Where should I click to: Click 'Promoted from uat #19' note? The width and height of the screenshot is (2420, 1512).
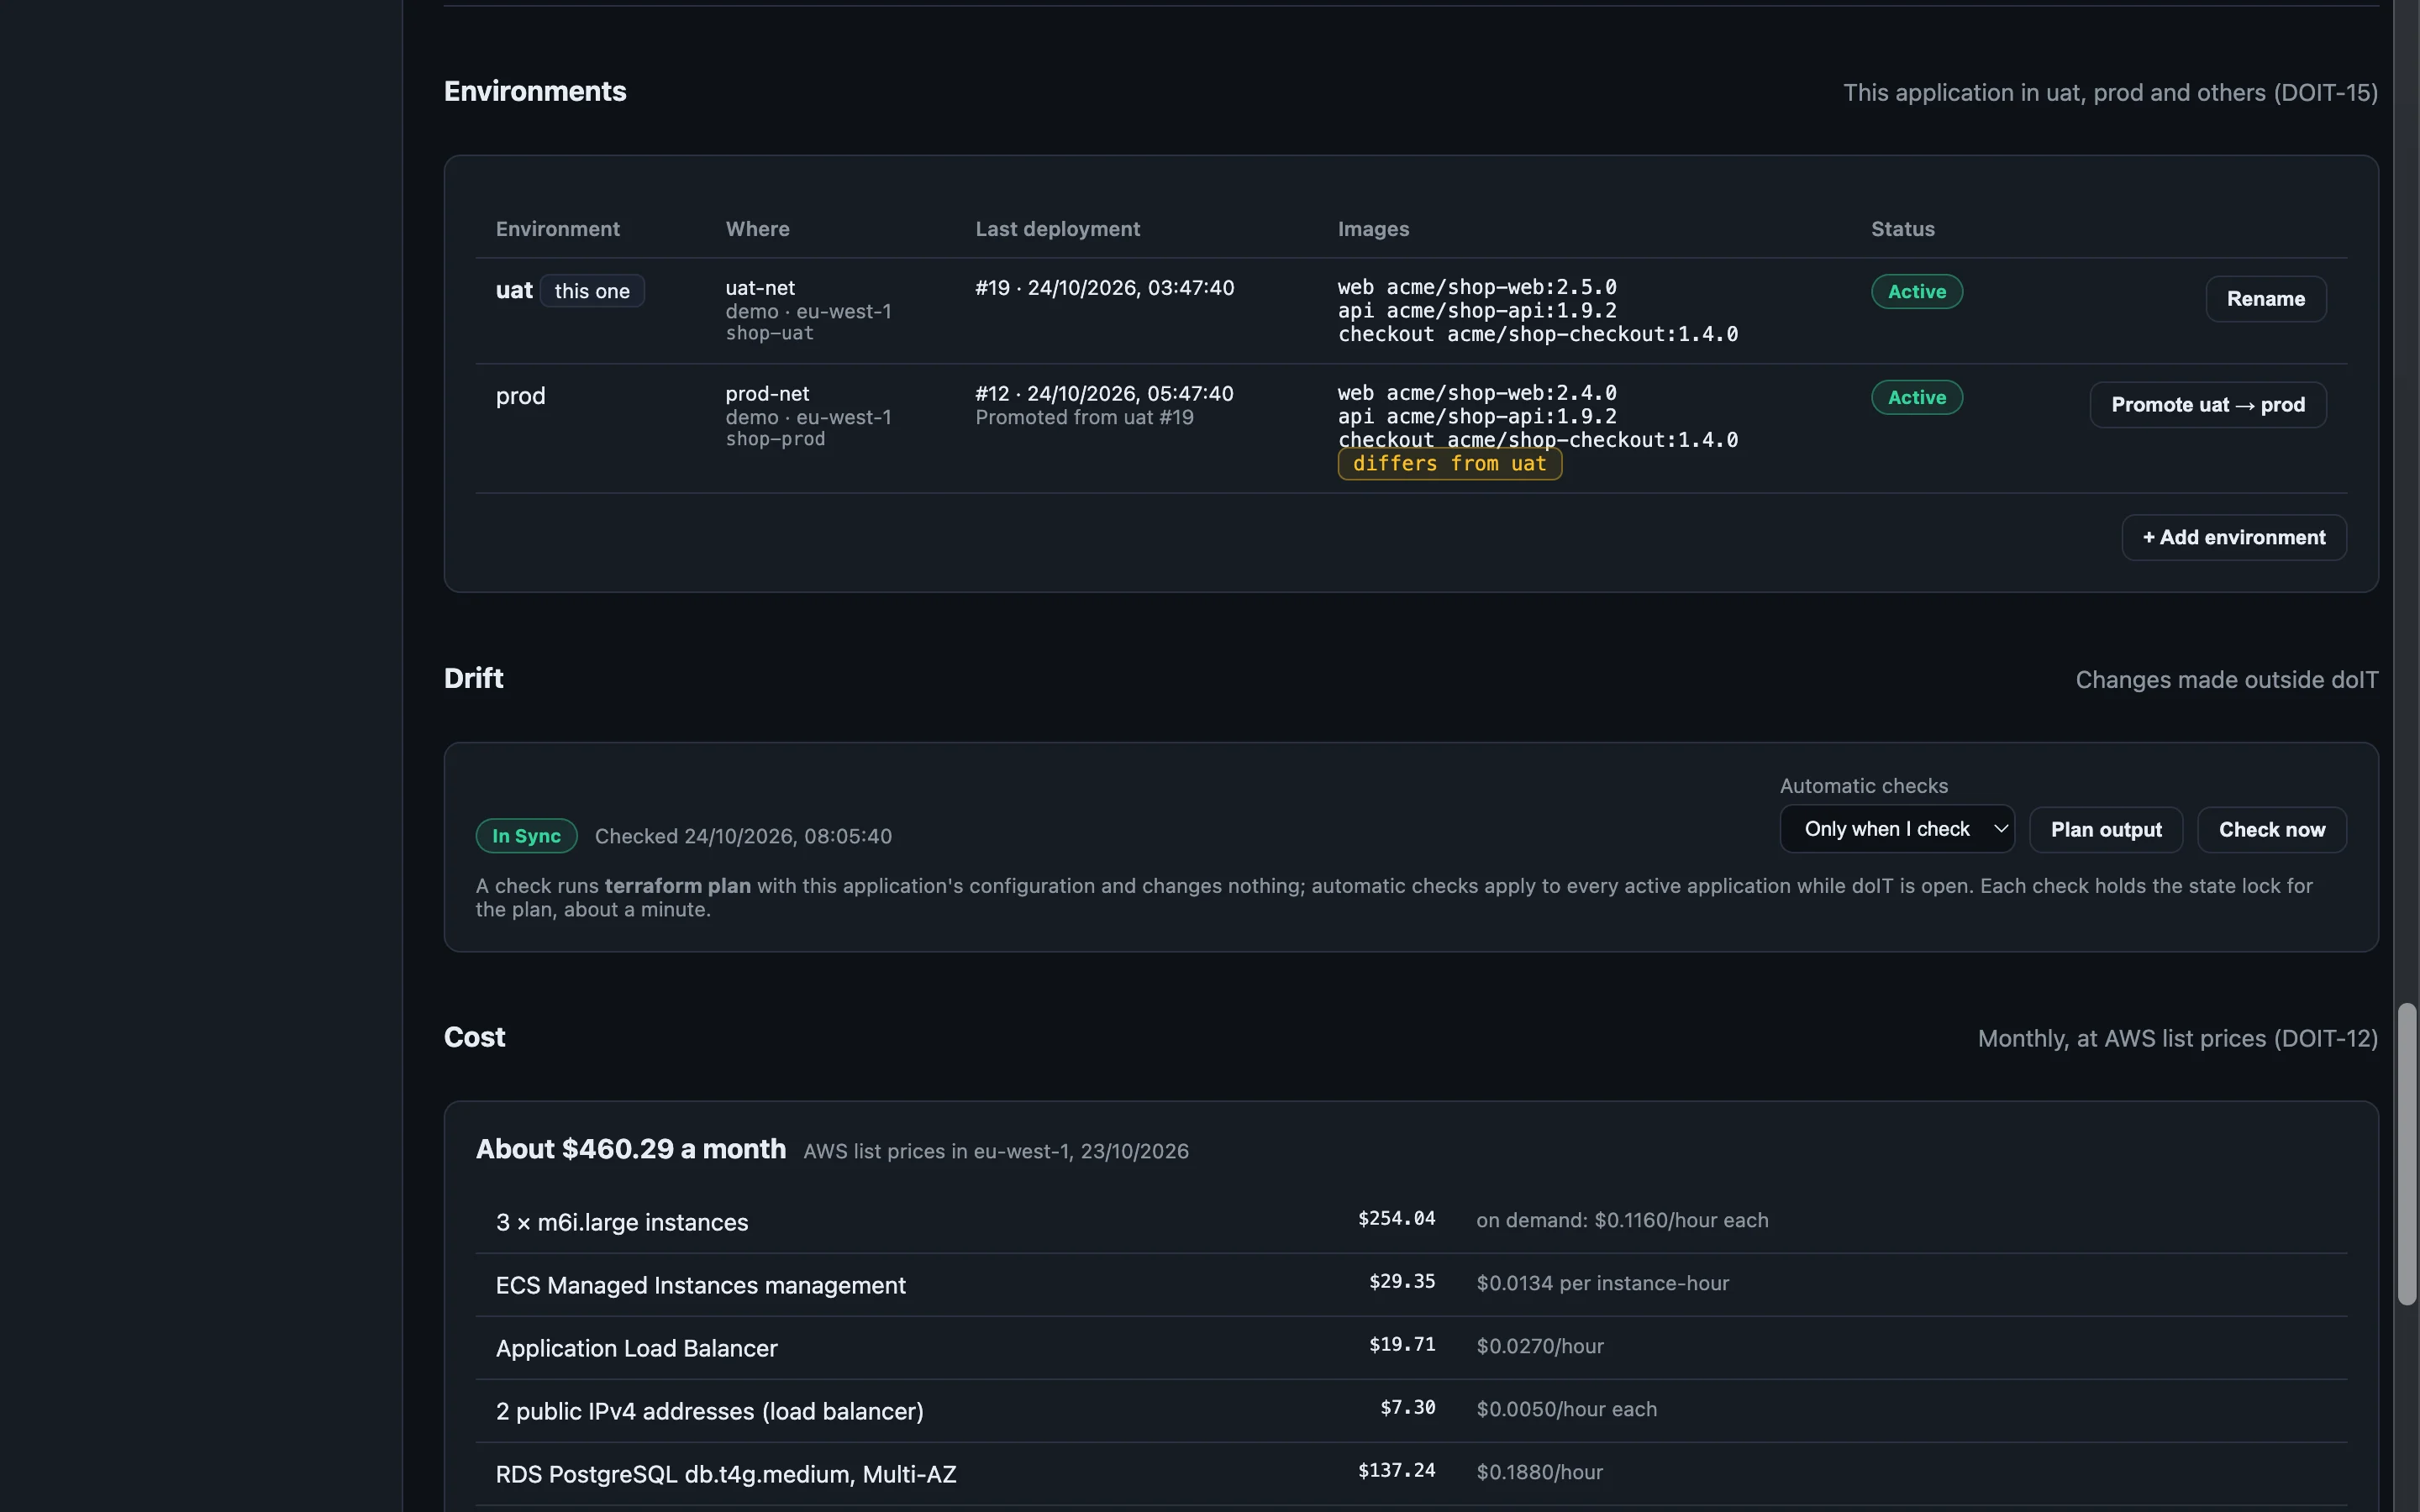[x=1084, y=418]
